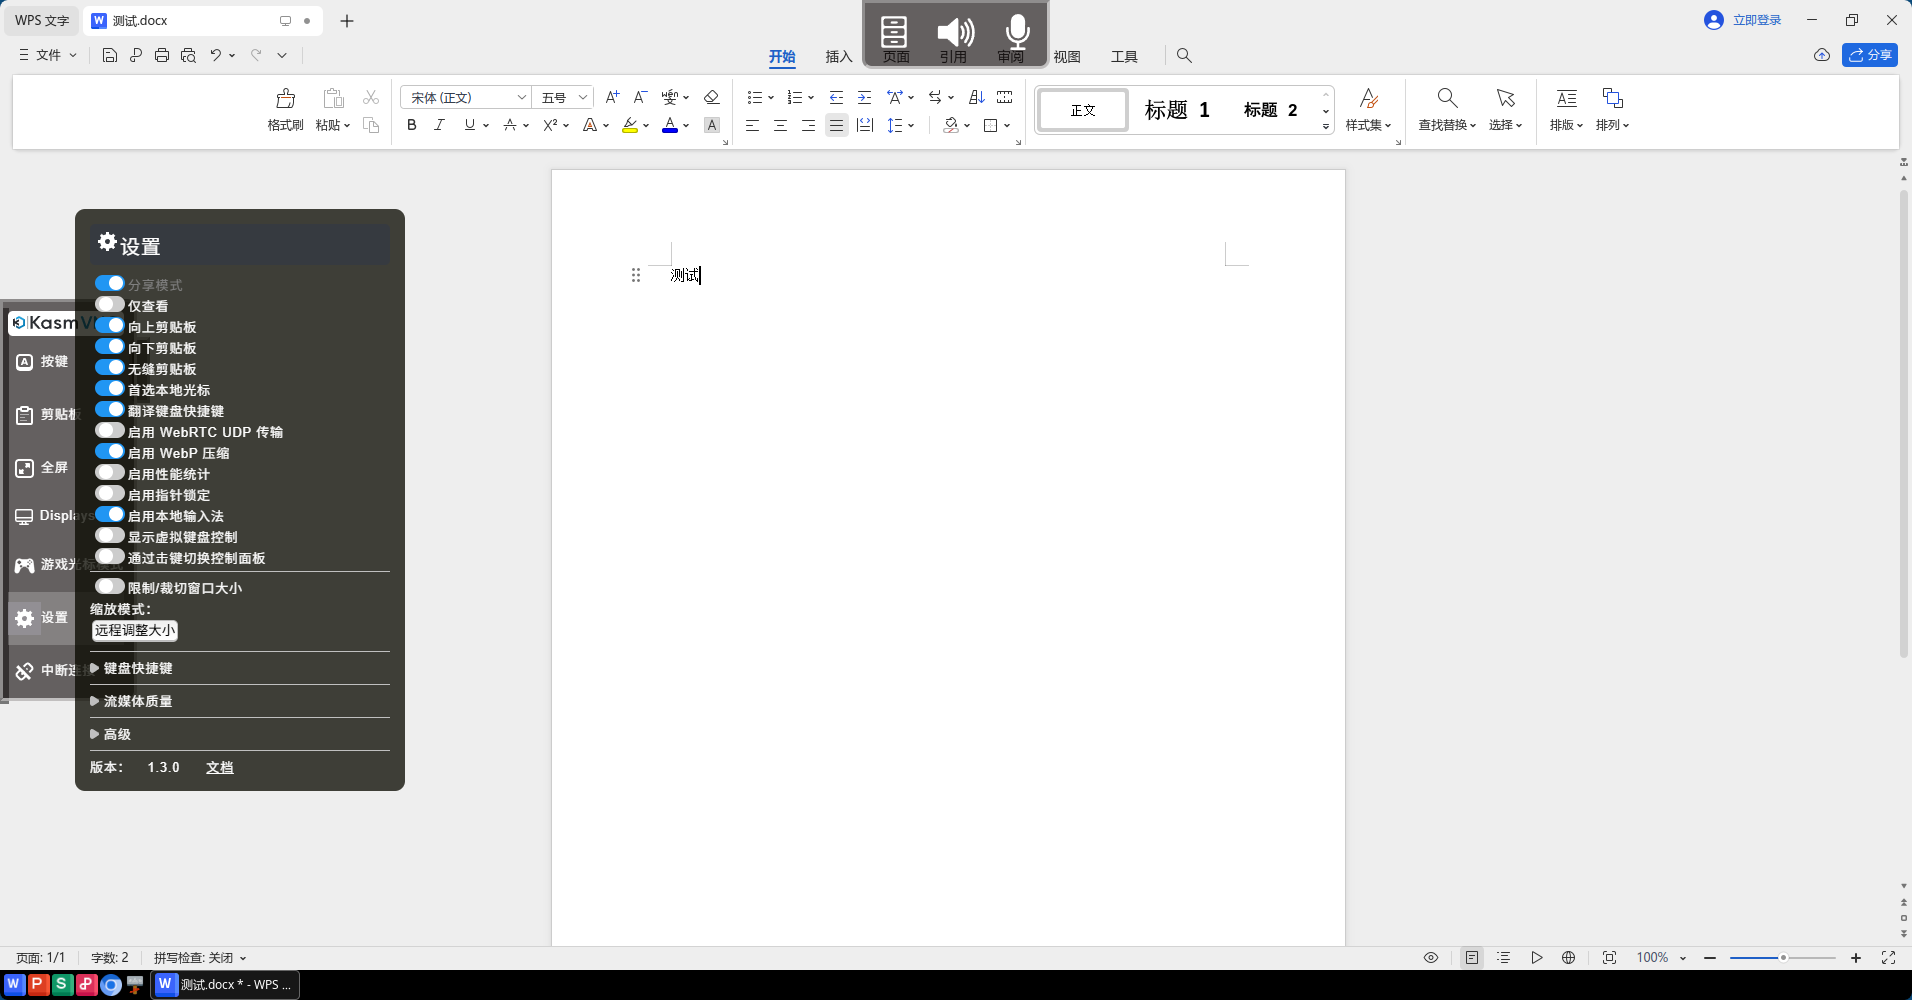The width and height of the screenshot is (1912, 1000).
Task: Toggle 向上剪贴板 clipboard up switch
Action: (110, 326)
